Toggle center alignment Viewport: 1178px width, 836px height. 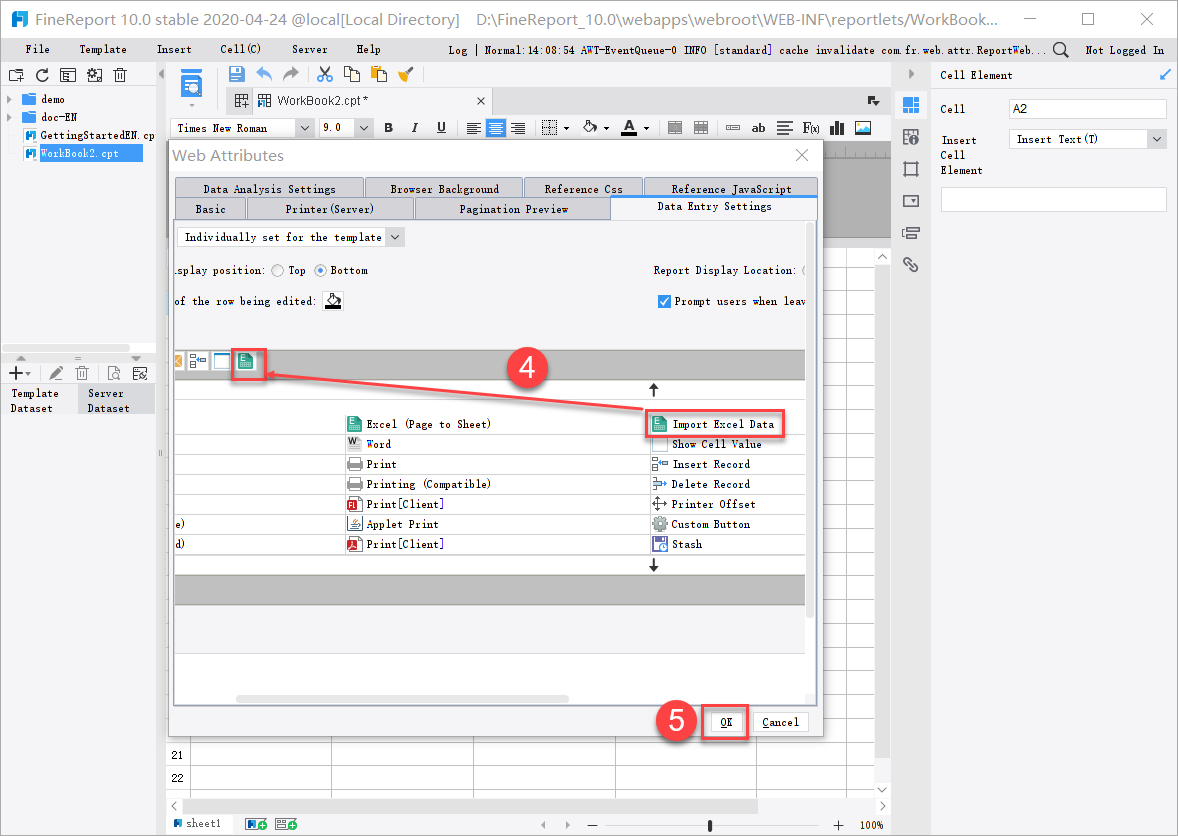tap(496, 128)
